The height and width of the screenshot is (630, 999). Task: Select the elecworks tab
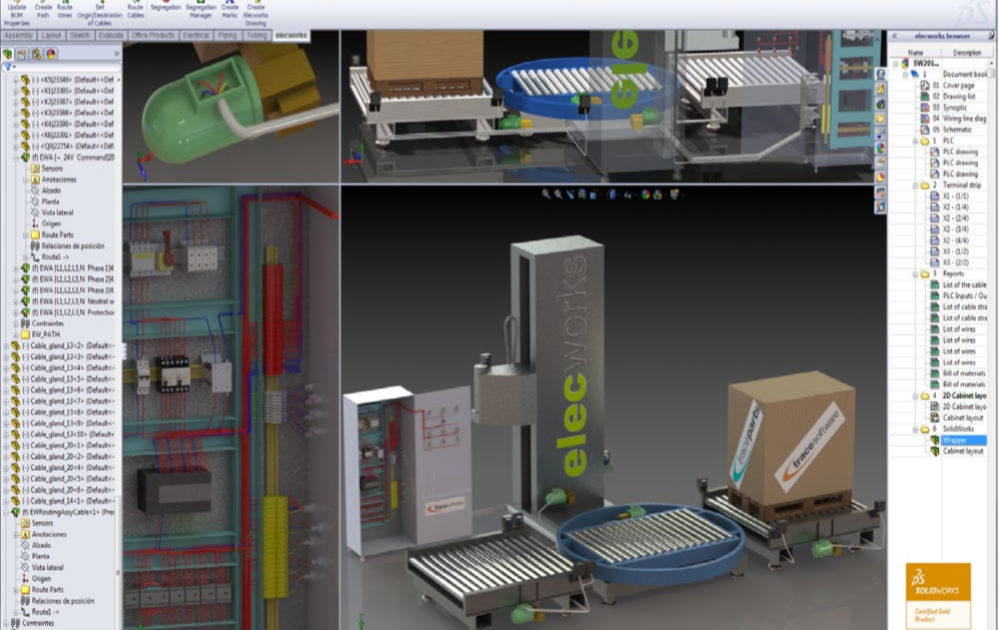coord(291,36)
